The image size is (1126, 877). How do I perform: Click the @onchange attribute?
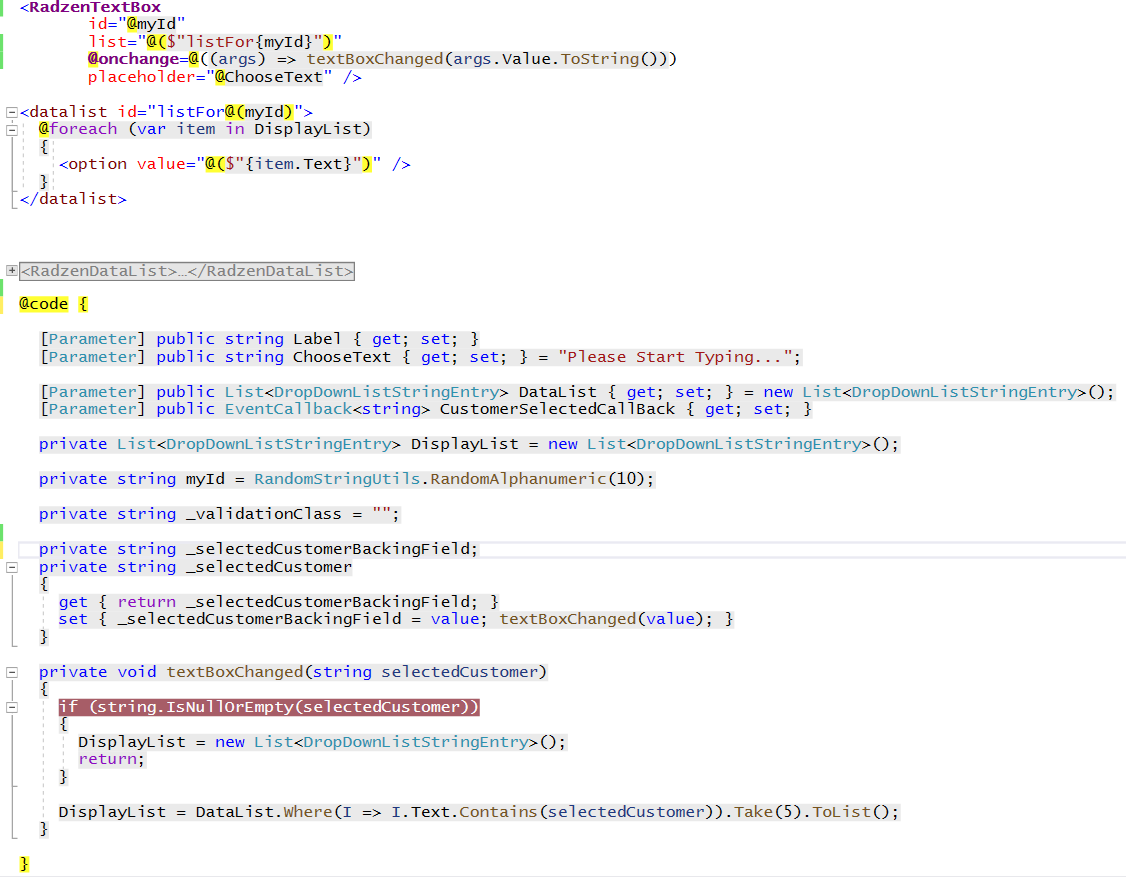tap(133, 59)
